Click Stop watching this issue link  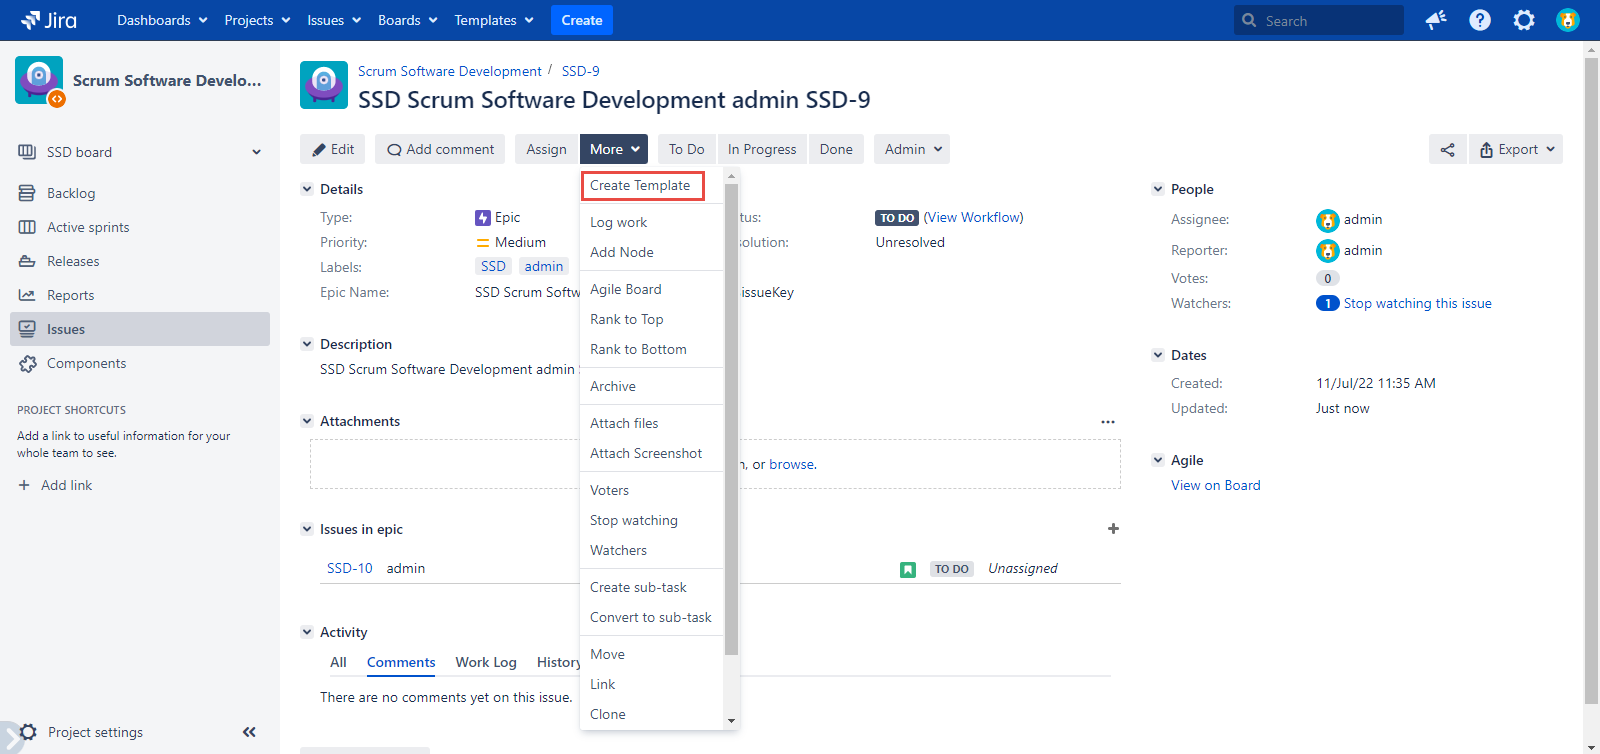1417,304
